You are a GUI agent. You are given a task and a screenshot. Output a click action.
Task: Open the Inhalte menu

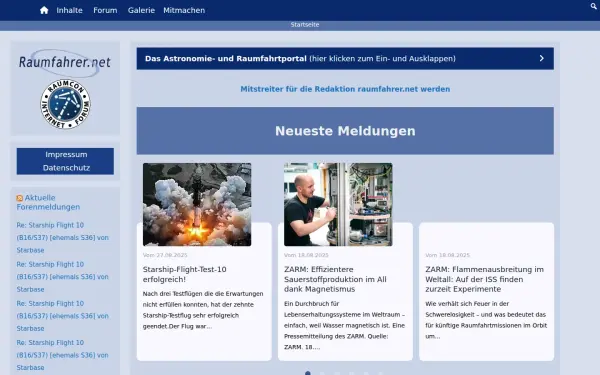click(69, 10)
